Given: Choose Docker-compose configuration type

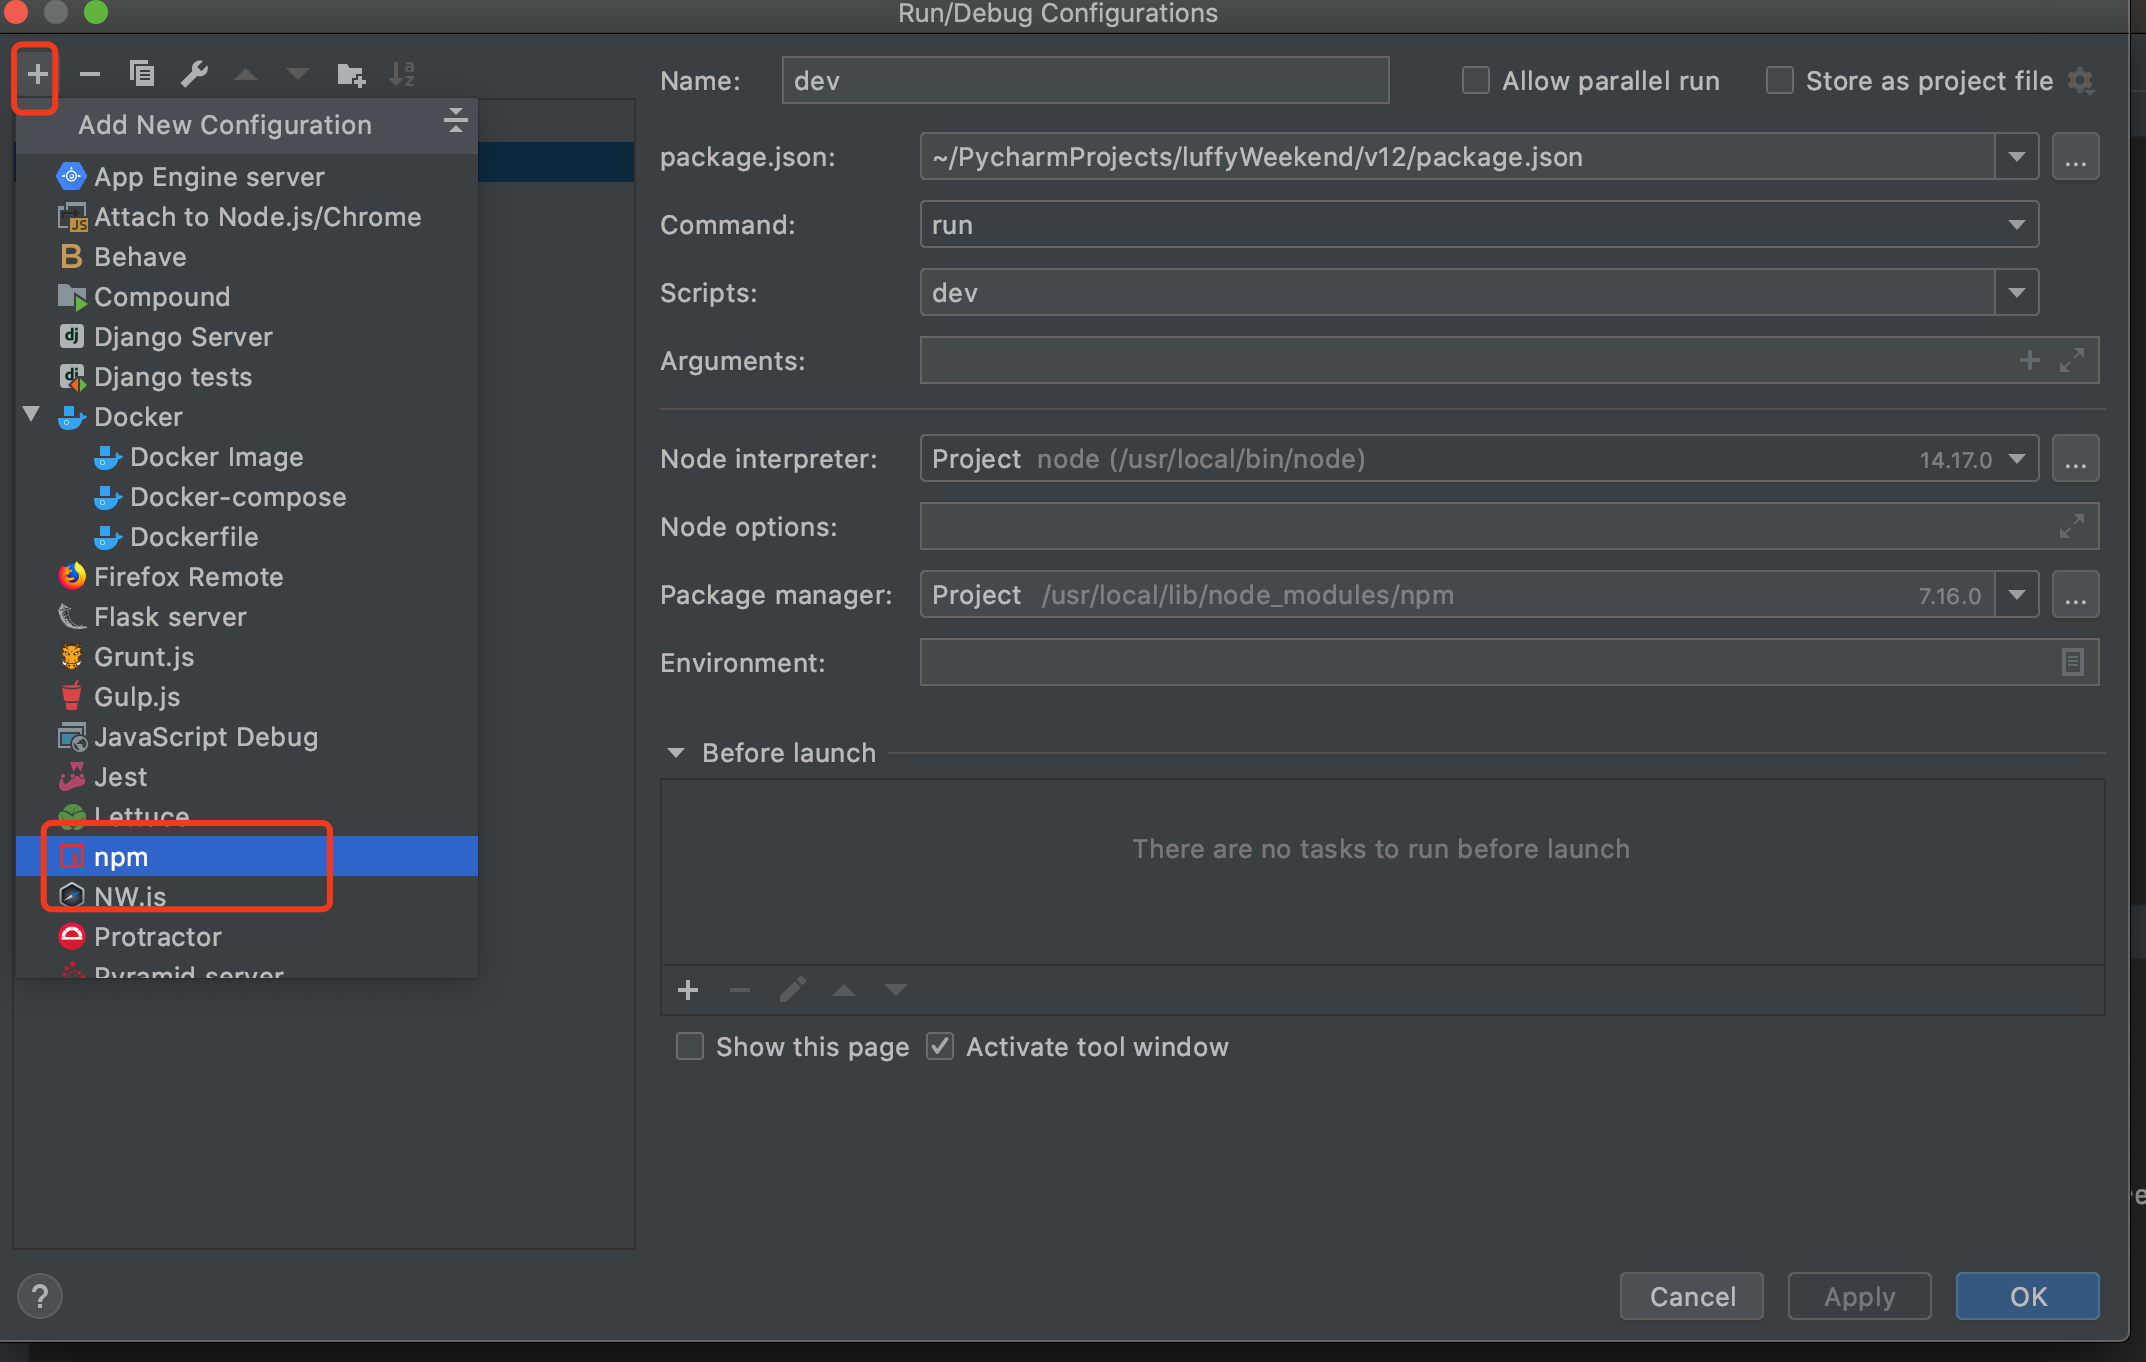Looking at the screenshot, I should pyautogui.click(x=247, y=497).
